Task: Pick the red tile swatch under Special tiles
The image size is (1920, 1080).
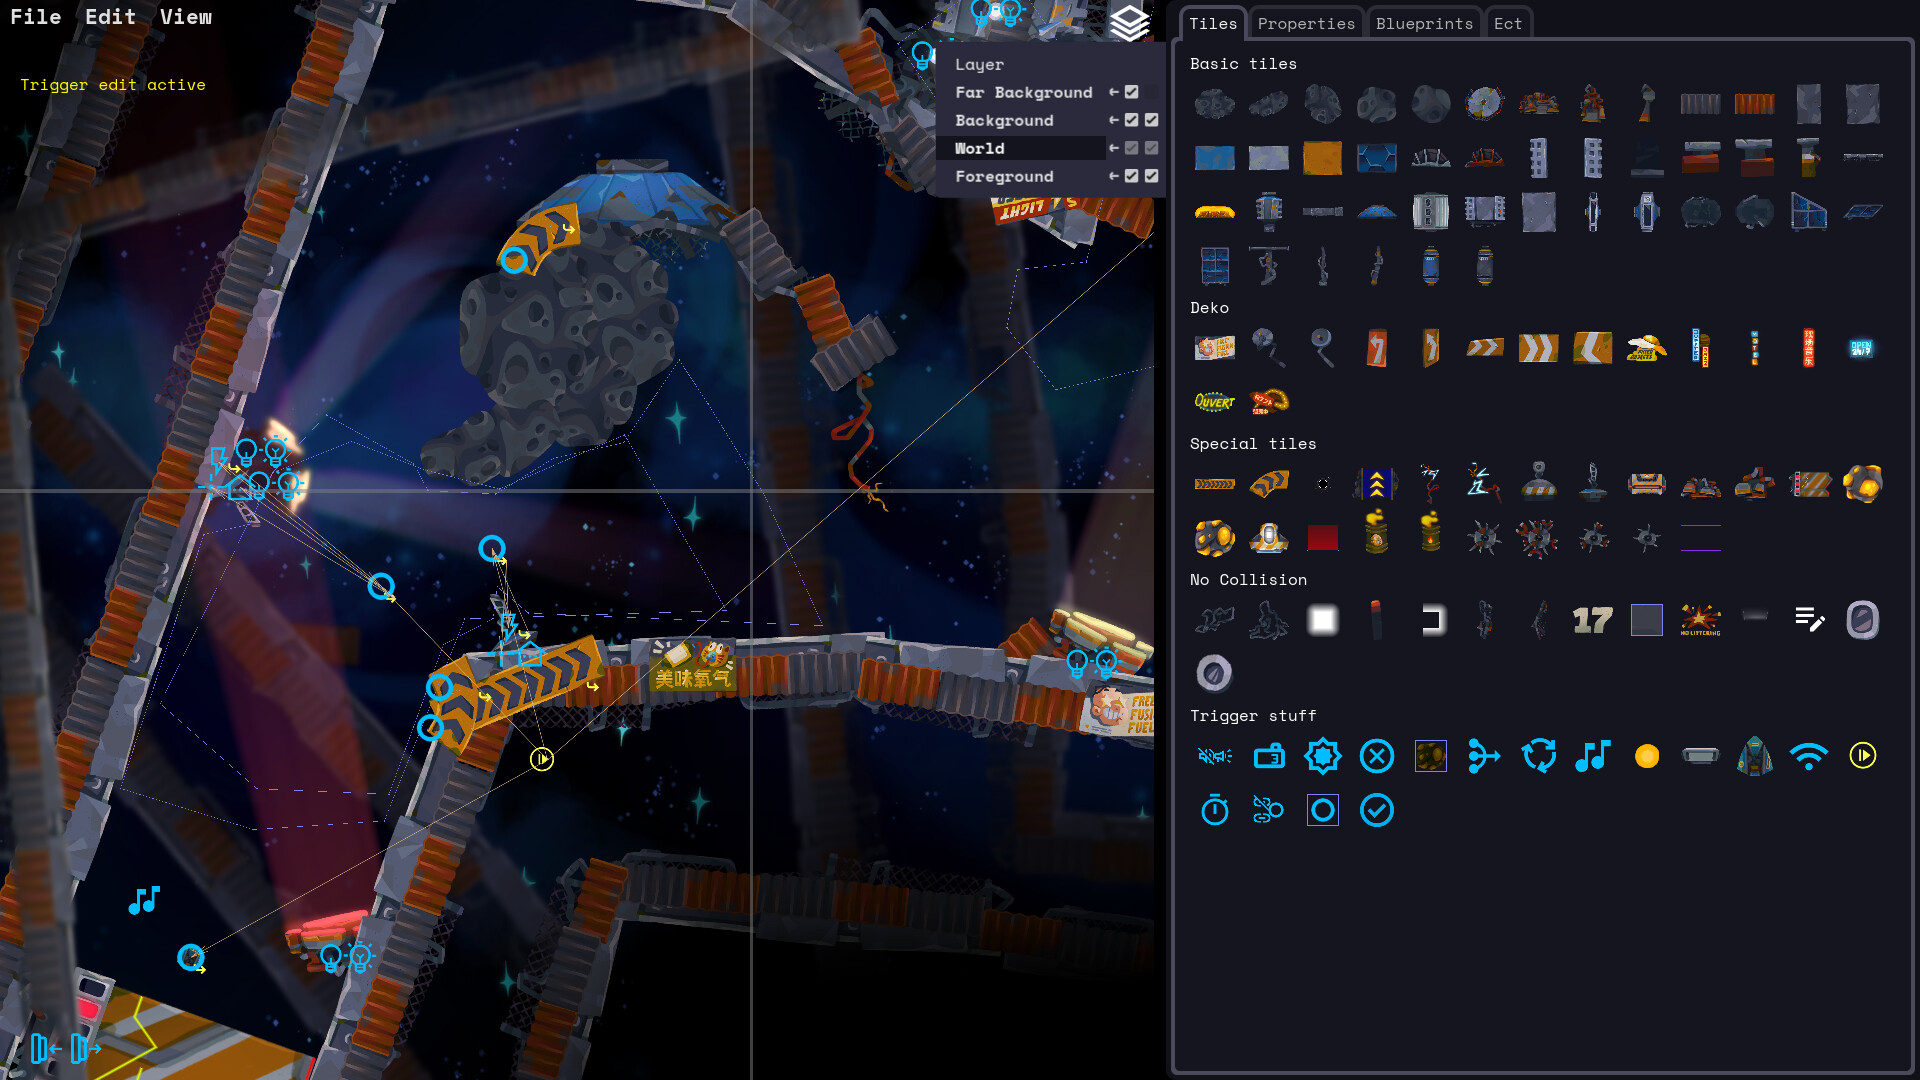Action: click(1322, 537)
